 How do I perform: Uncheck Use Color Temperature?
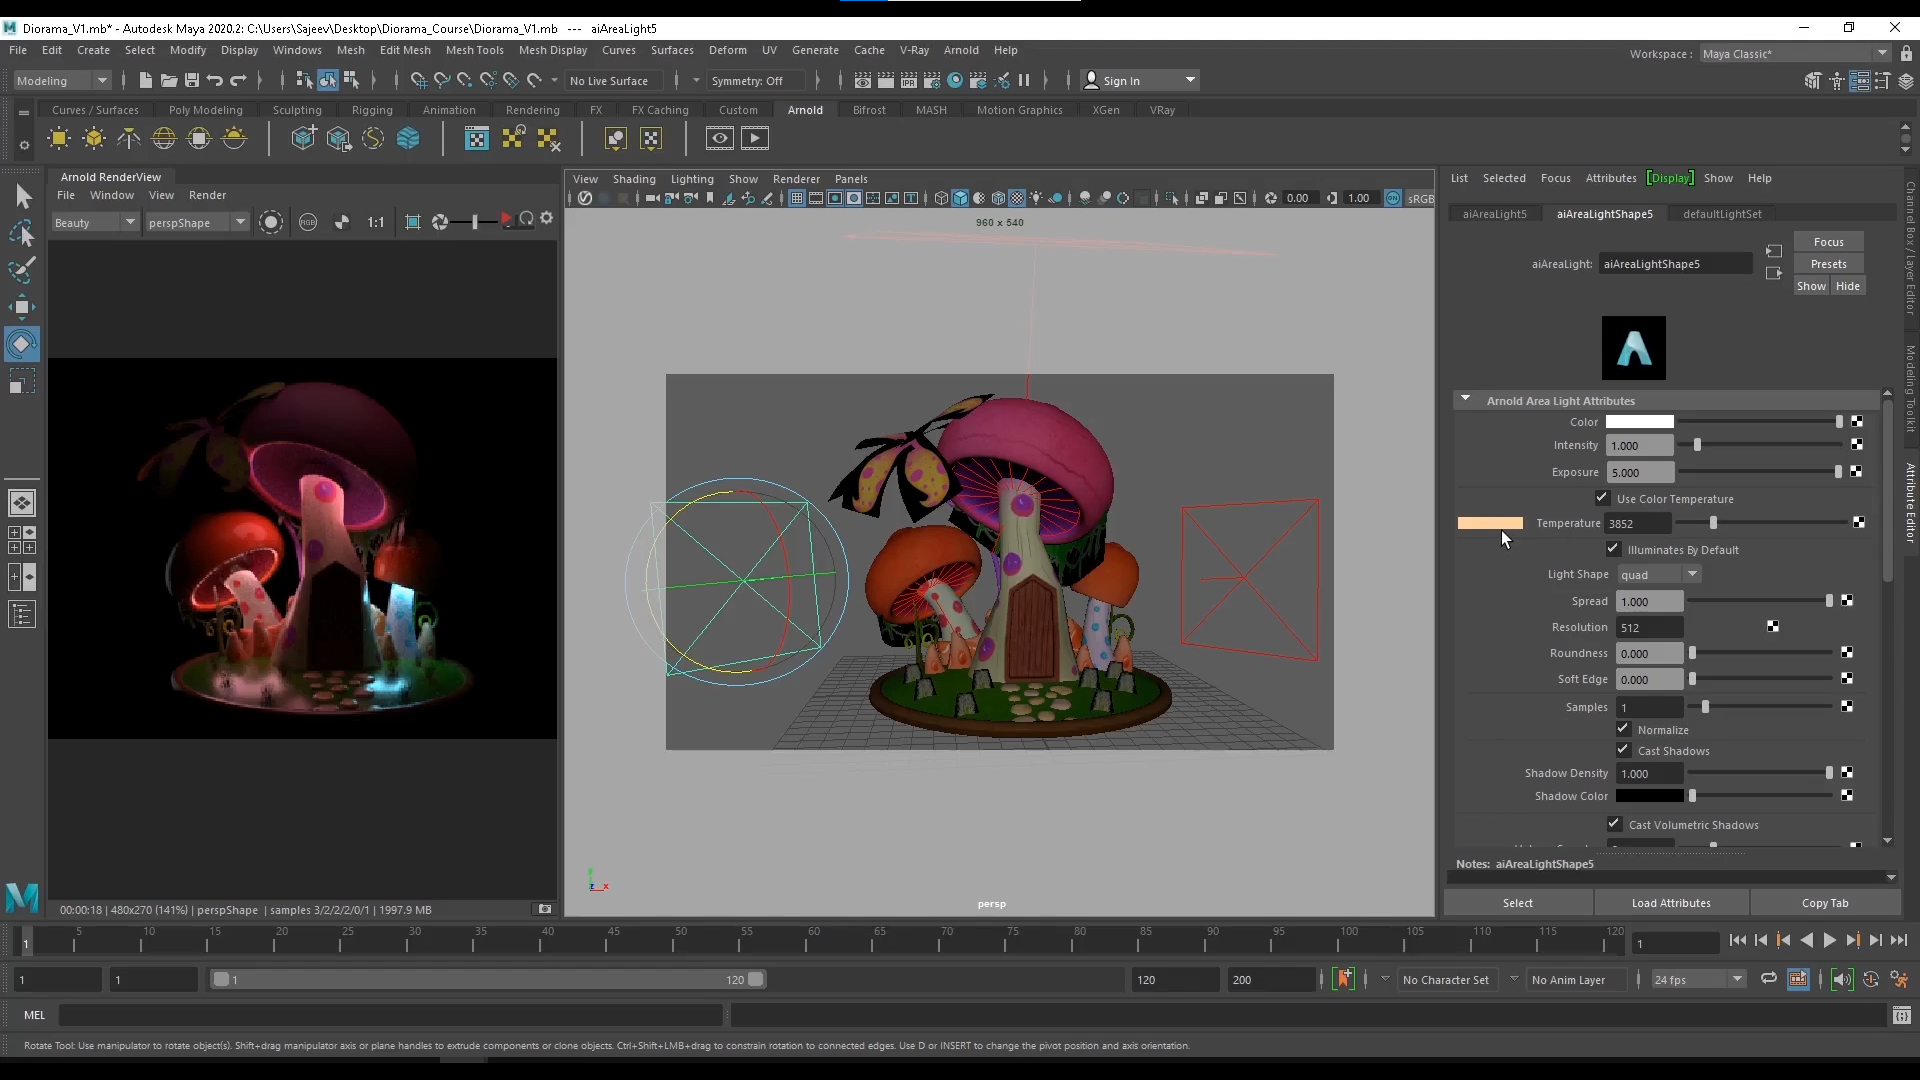(x=1601, y=498)
